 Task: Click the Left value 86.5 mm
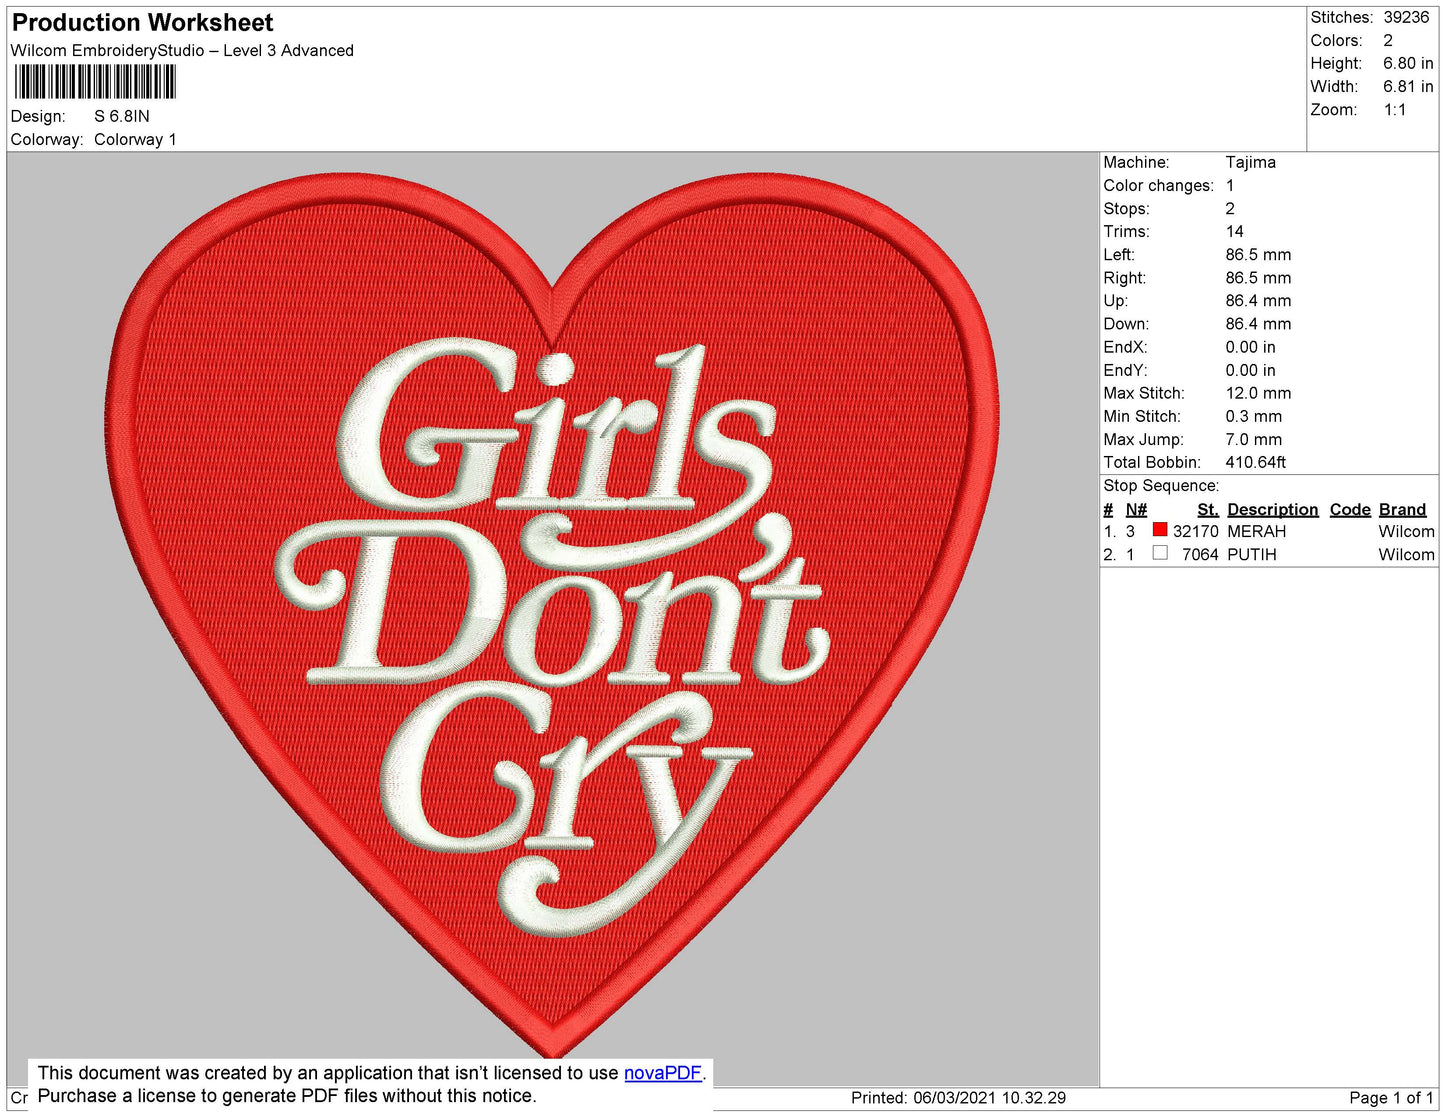(1258, 254)
